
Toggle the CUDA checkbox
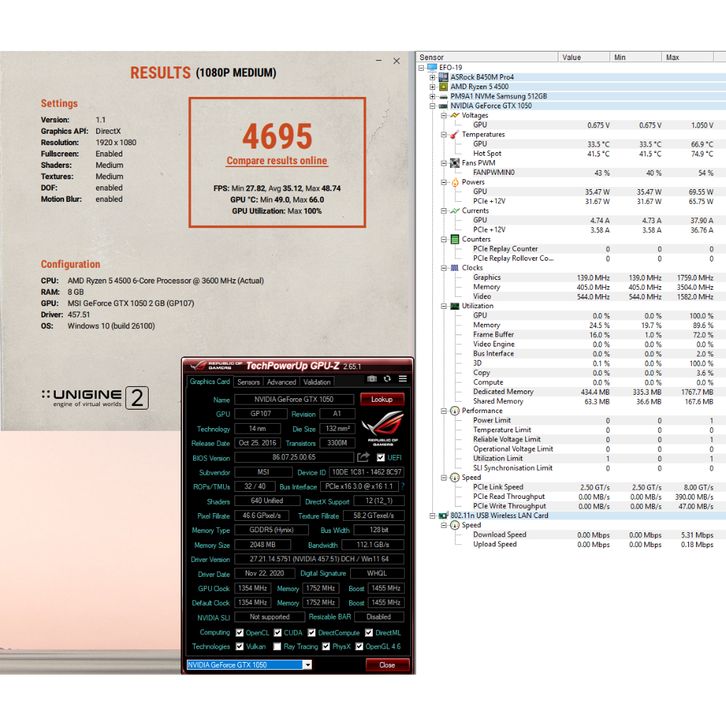tap(279, 632)
